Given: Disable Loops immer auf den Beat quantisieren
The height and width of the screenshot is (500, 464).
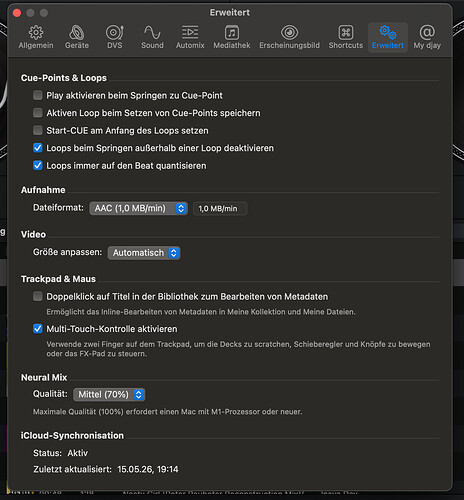Looking at the screenshot, I should click(38, 166).
